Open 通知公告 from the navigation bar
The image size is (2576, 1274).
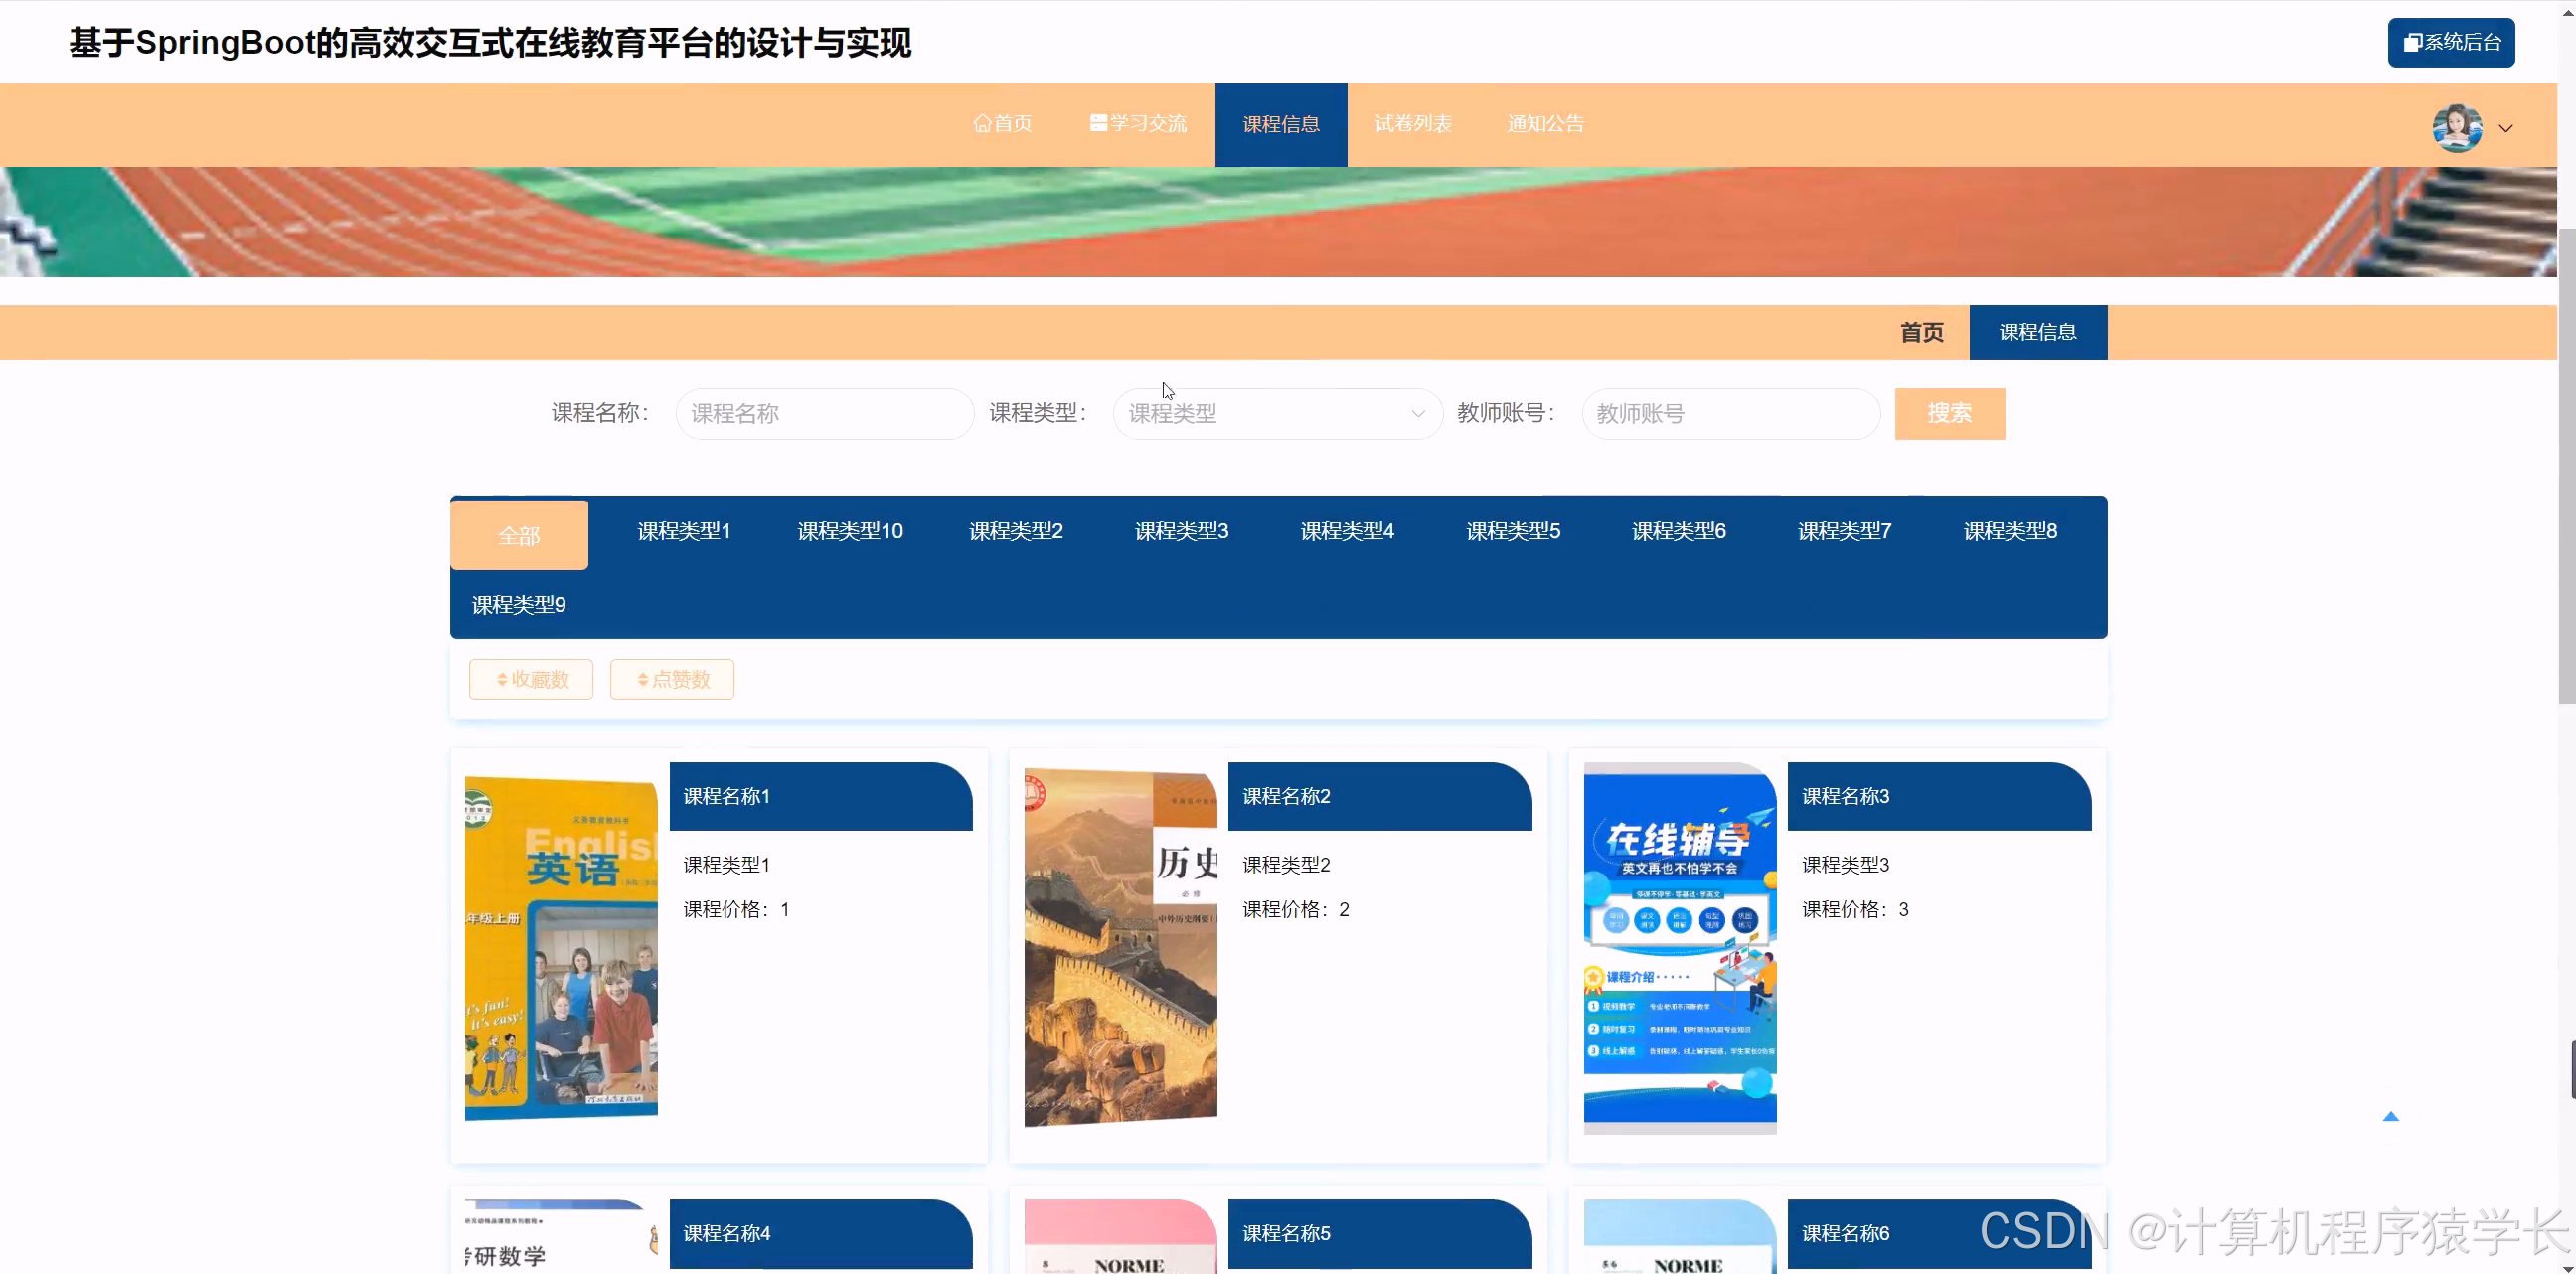pos(1545,123)
